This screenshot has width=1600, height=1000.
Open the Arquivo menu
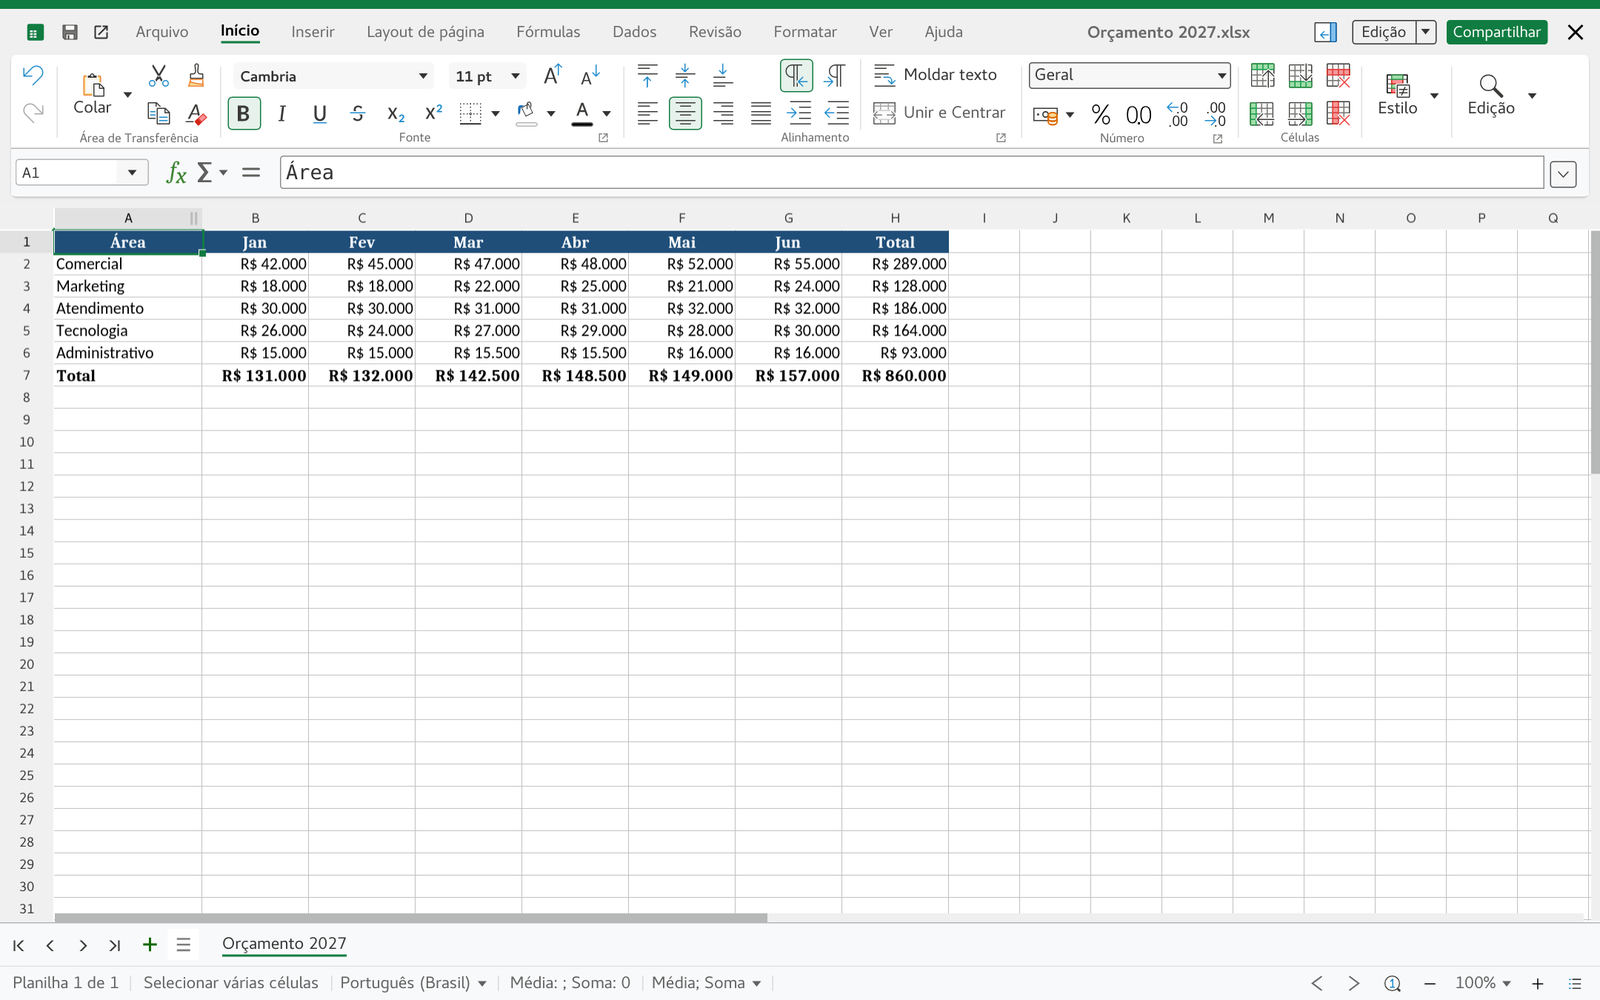coord(162,32)
